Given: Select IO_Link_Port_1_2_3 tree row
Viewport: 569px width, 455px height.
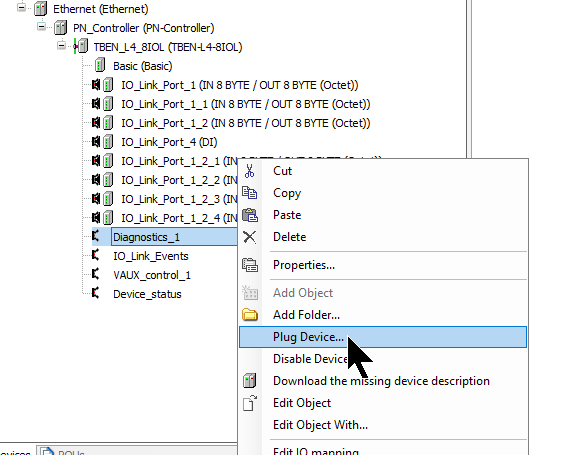Looking at the screenshot, I should point(179,199).
